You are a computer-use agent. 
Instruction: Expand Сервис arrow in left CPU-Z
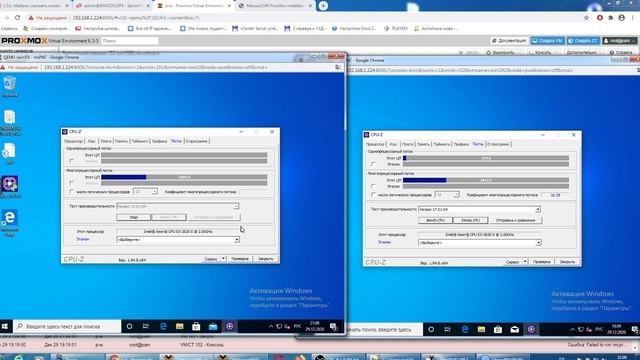click(x=223, y=259)
